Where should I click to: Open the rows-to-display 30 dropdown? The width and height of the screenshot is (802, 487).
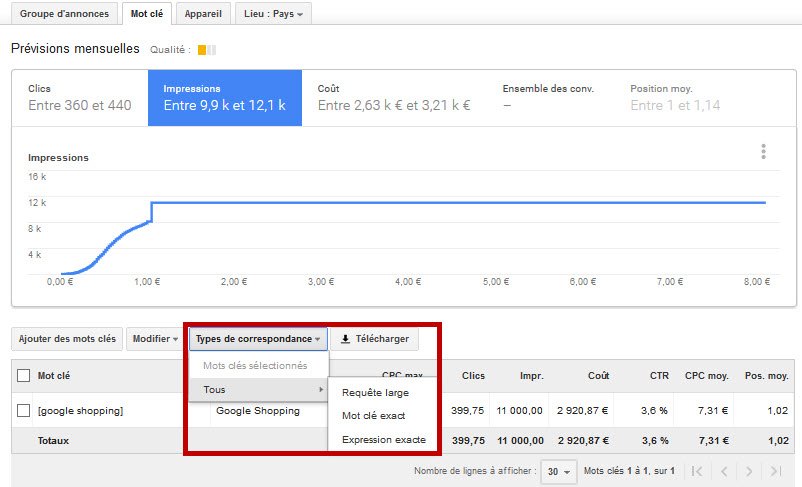pyautogui.click(x=559, y=471)
